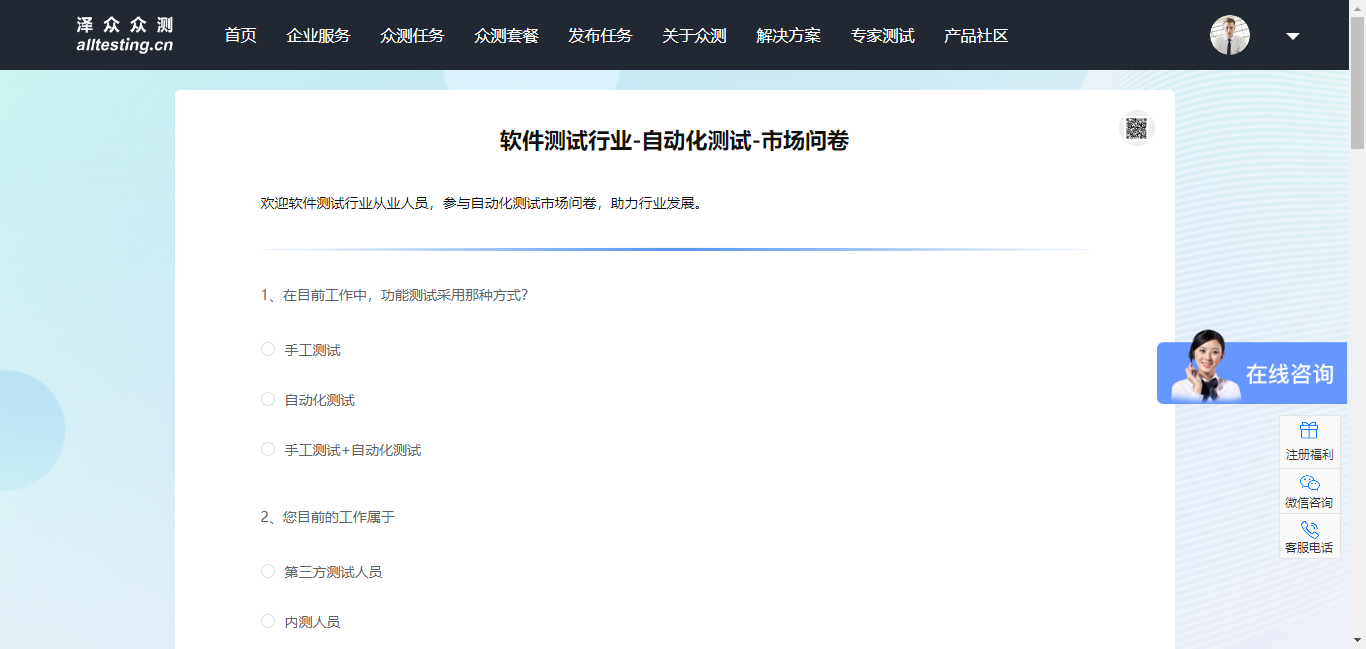Expand the account dropdown arrow
The image size is (1366, 649).
(x=1293, y=36)
